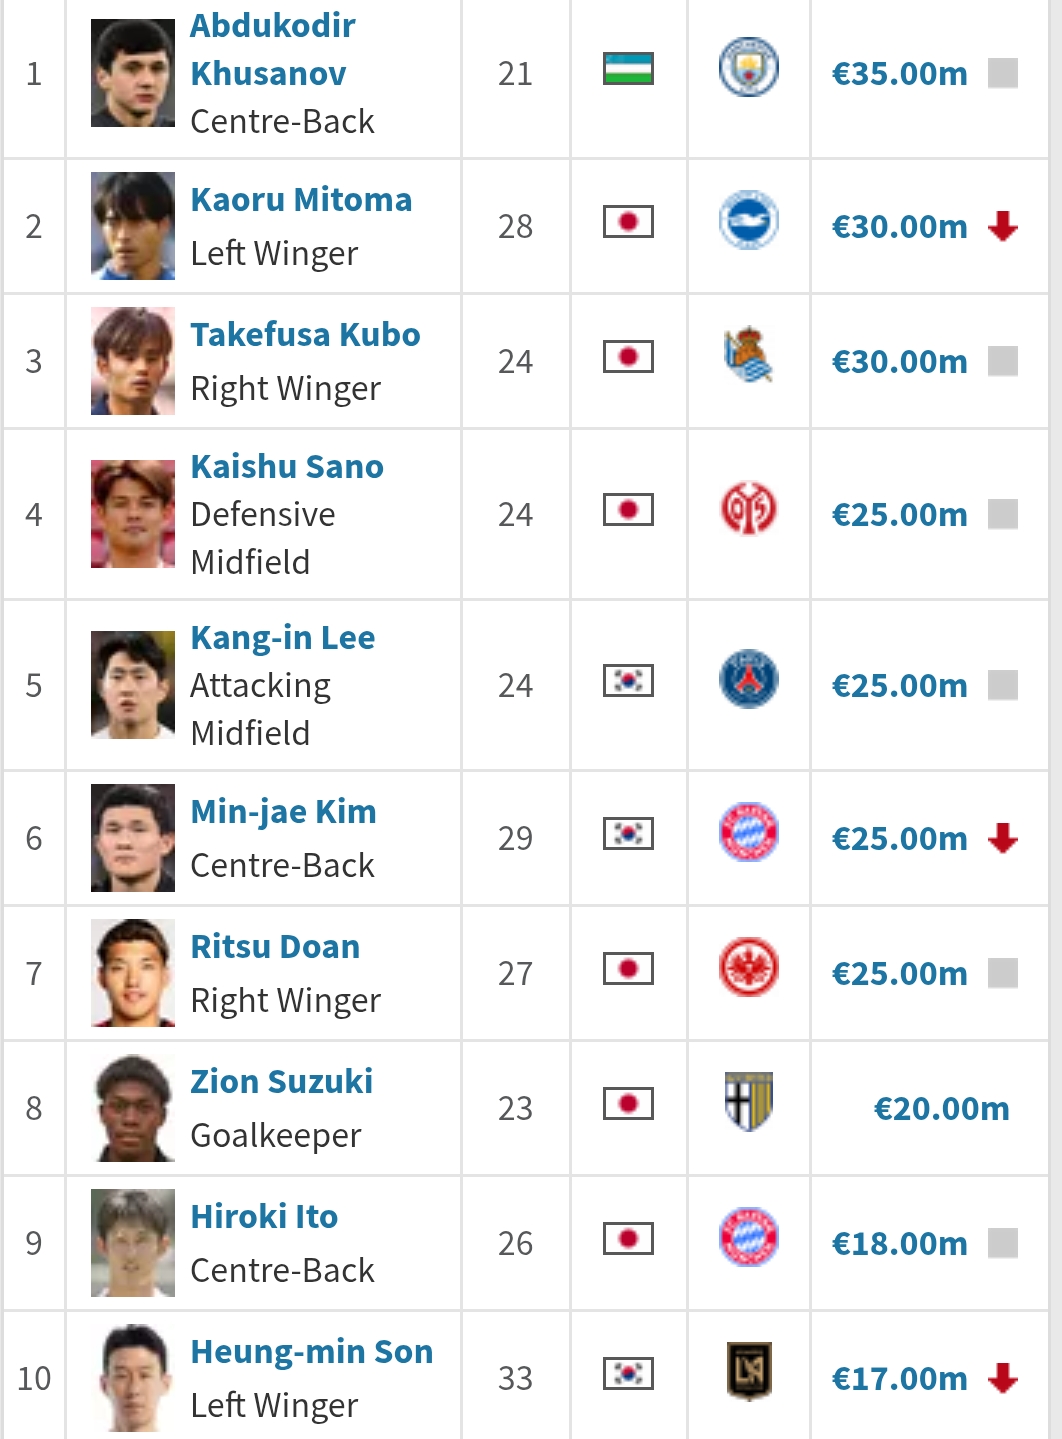The width and height of the screenshot is (1062, 1439).
Task: Open Zion Suzuki's €20.00m market value
Action: [941, 1108]
